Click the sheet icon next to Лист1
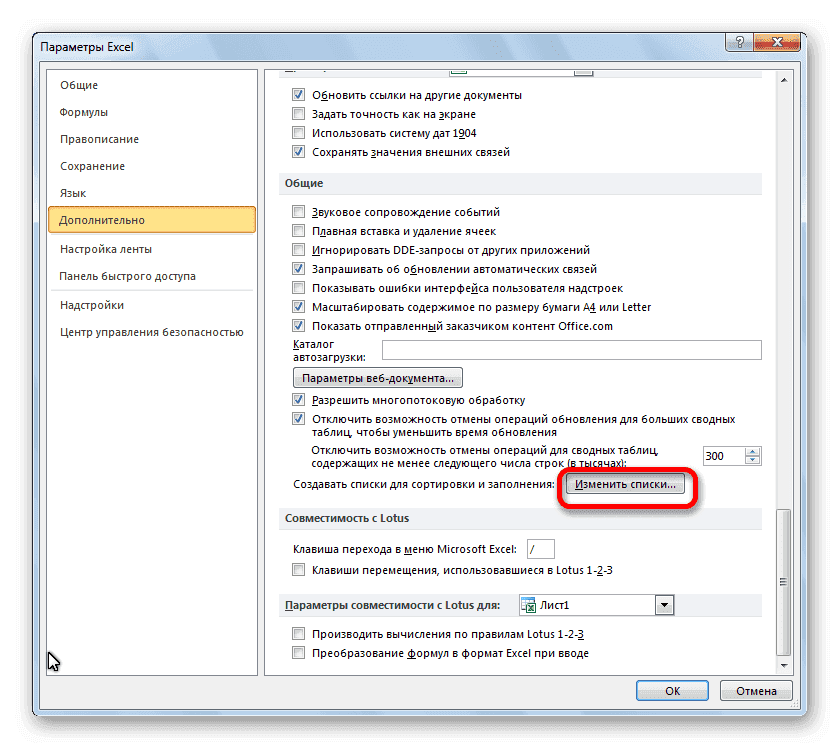The height and width of the screenshot is (749, 840). (525, 604)
